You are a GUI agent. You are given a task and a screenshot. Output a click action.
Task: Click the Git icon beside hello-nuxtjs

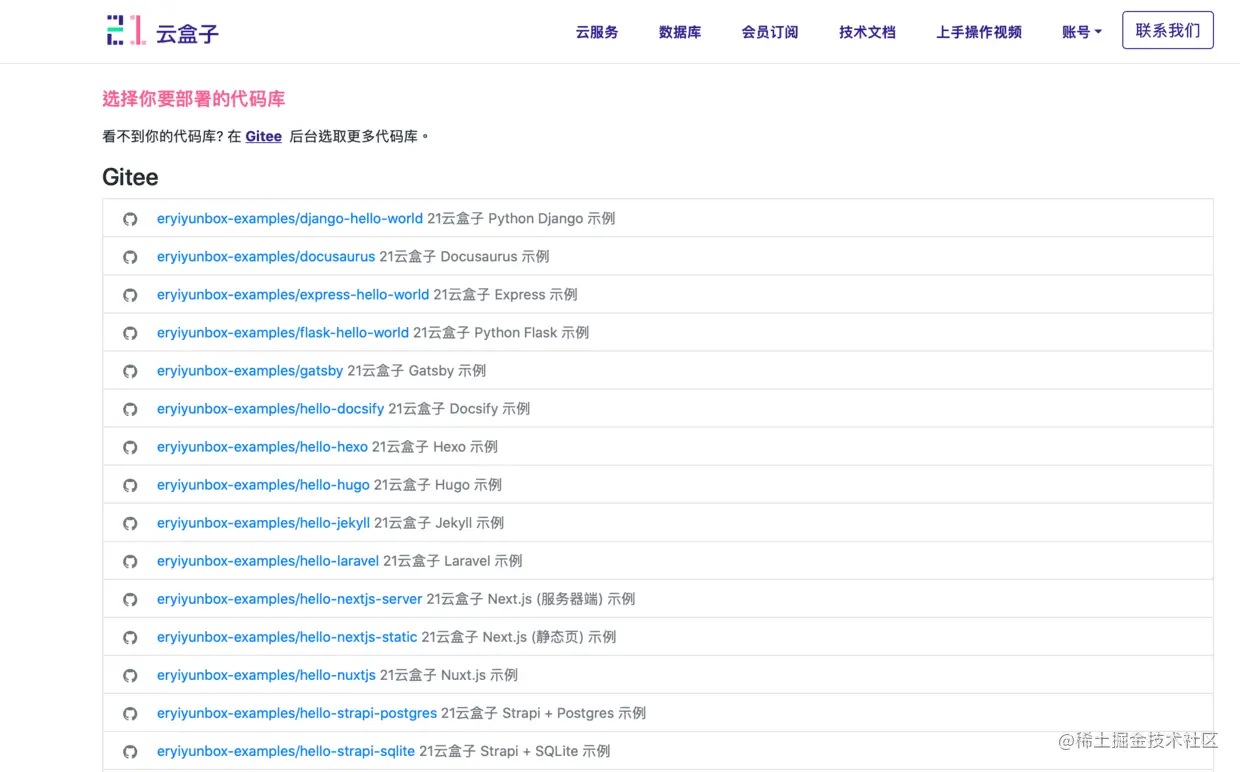130,675
